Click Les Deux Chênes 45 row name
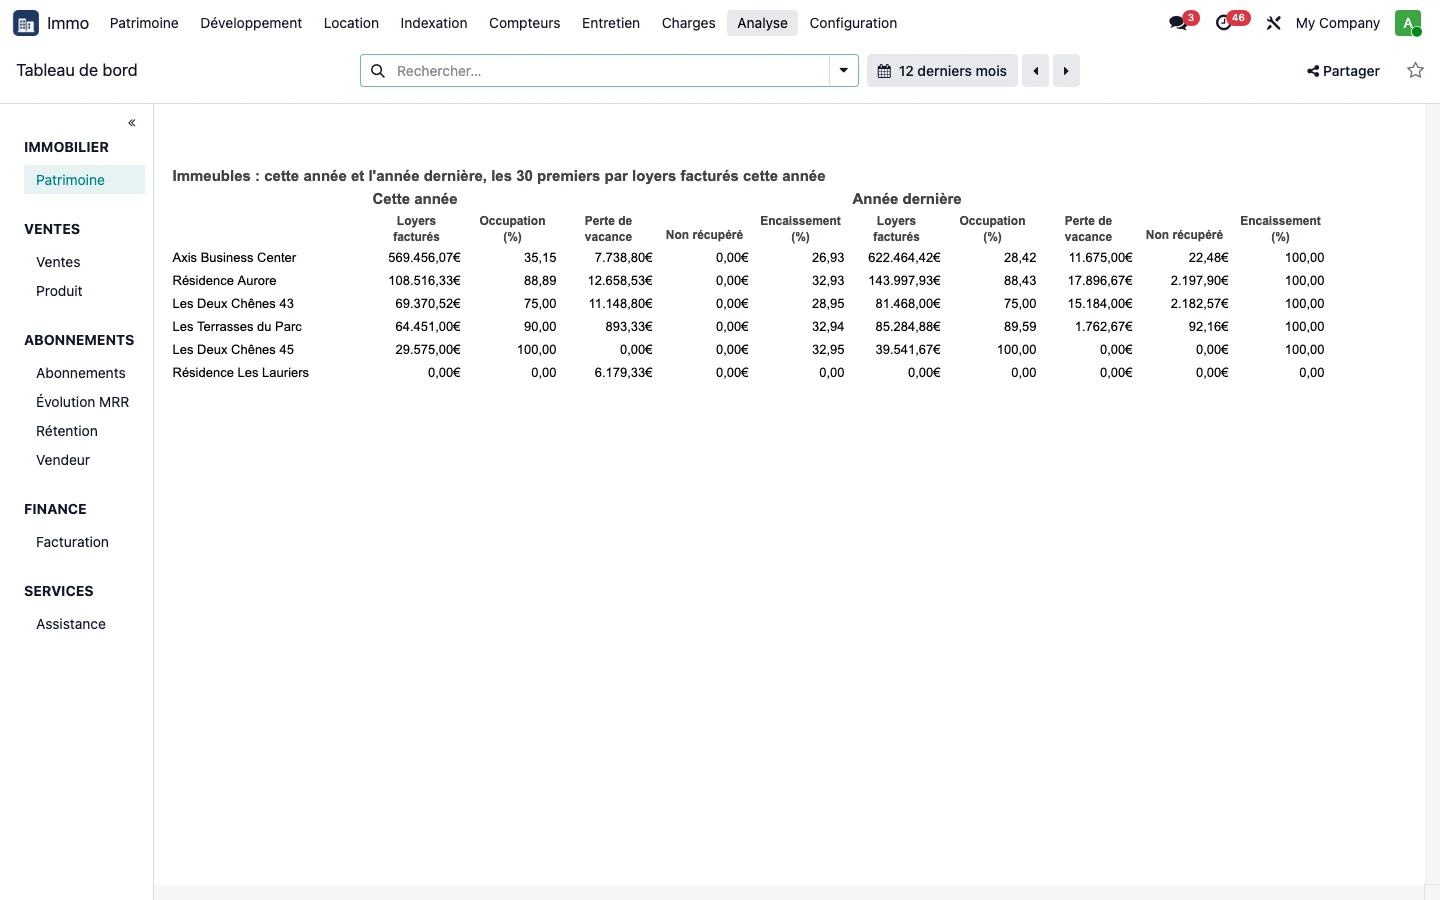 pyautogui.click(x=233, y=350)
